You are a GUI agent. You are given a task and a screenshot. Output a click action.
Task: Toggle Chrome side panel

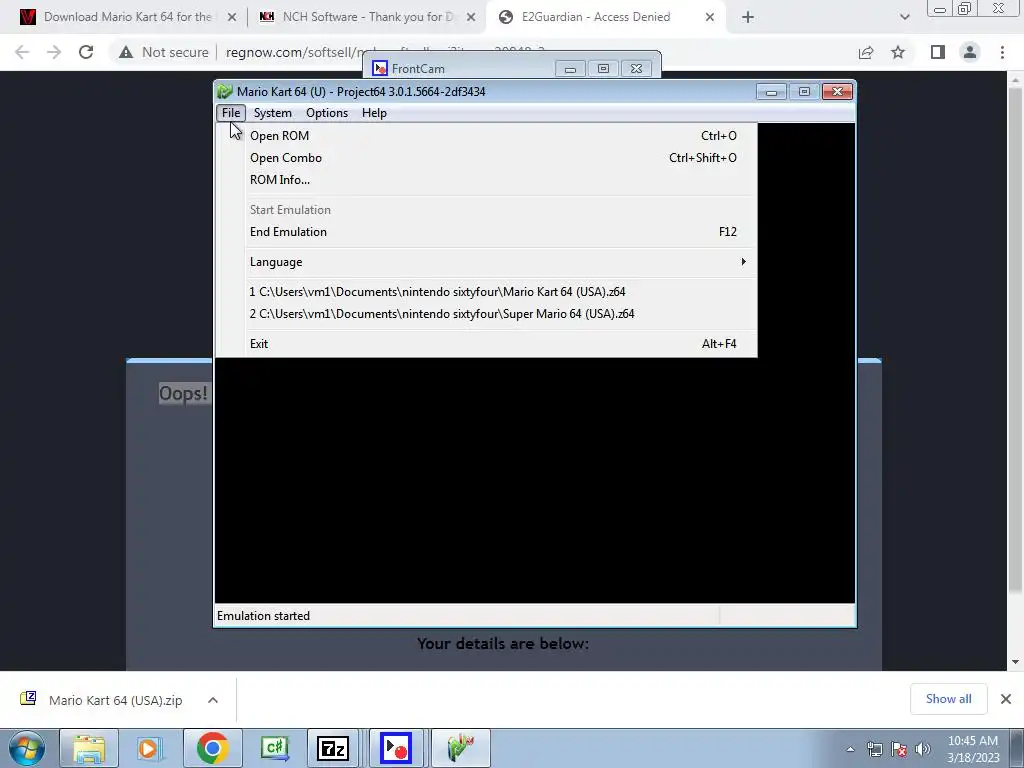pyautogui.click(x=938, y=52)
